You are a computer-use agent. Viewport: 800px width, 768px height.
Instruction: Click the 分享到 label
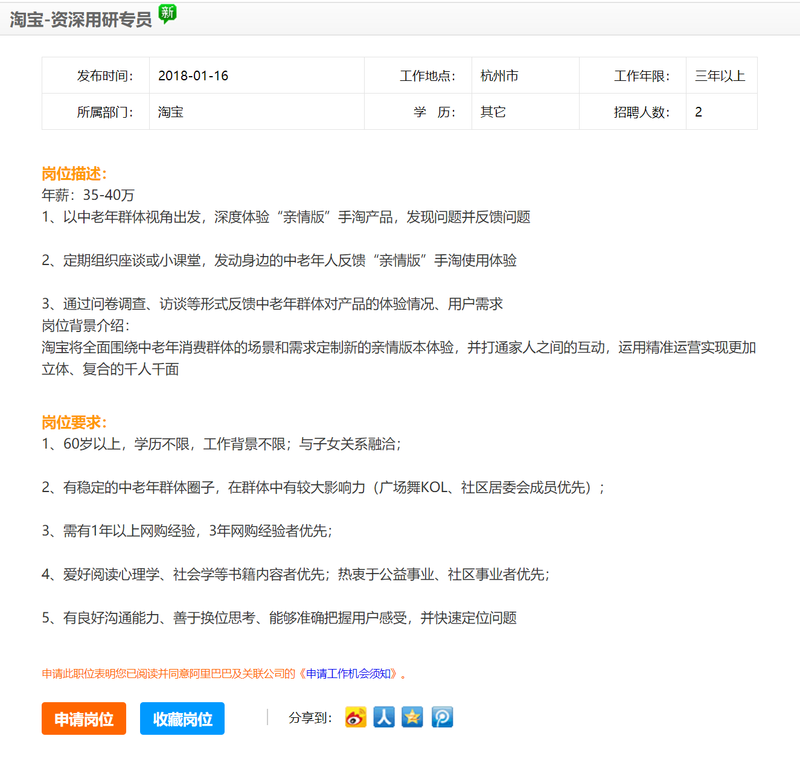coord(310,718)
